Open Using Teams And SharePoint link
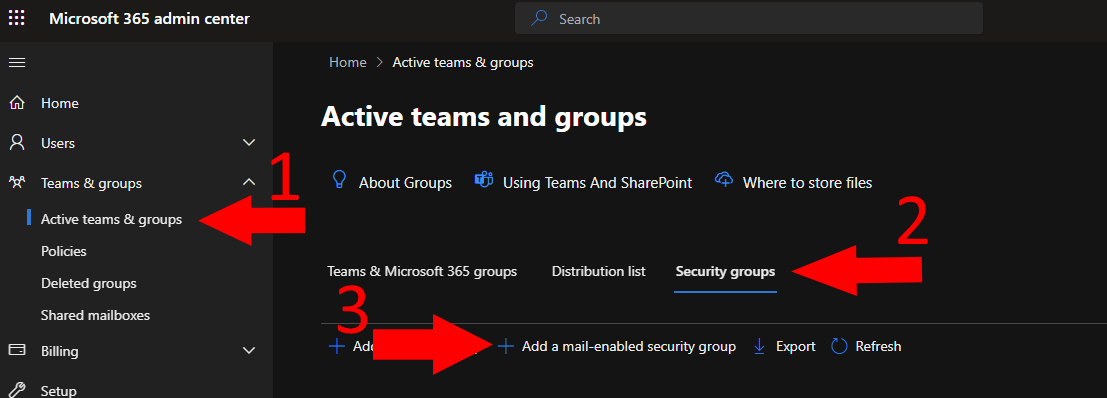Viewport: 1107px width, 398px height. (x=597, y=183)
